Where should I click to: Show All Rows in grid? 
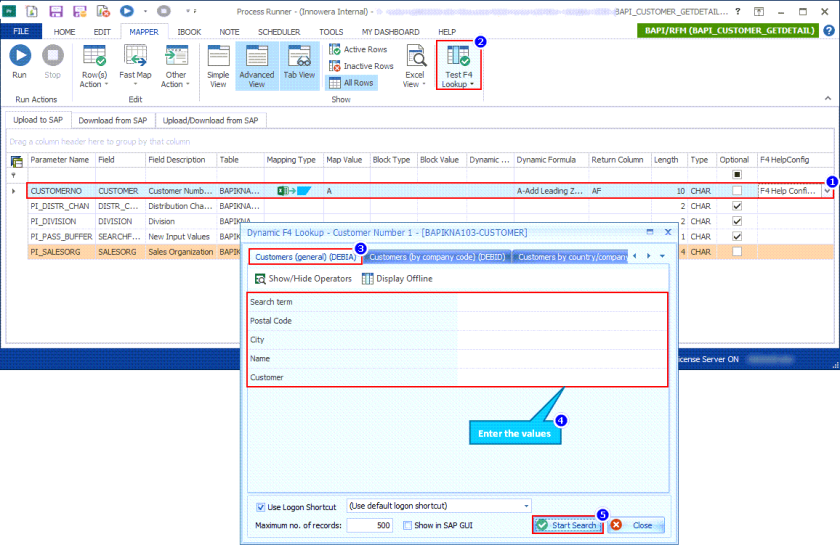point(351,82)
